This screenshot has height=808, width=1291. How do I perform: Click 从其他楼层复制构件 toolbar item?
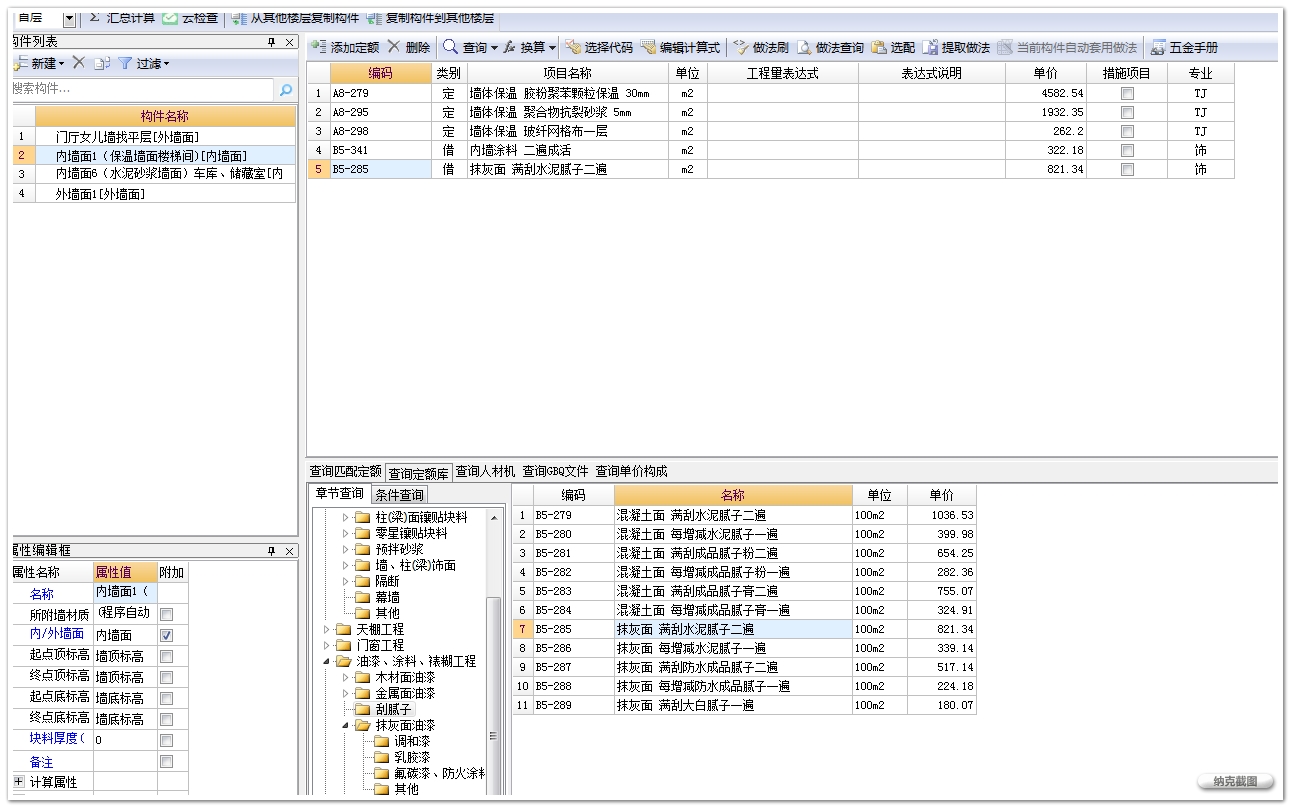tap(295, 18)
